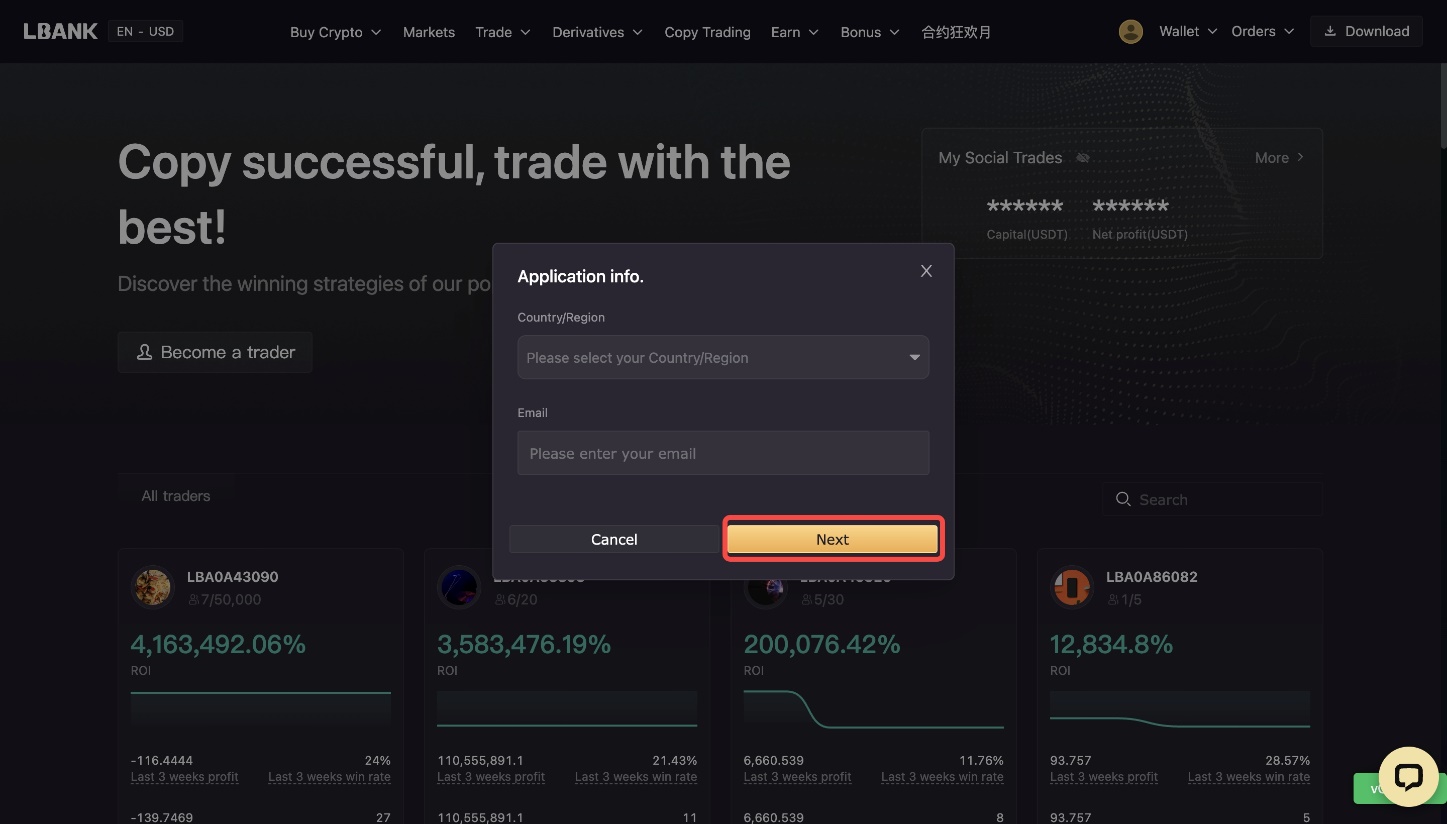Image resolution: width=1447 pixels, height=824 pixels.
Task: Close the Application info dialog
Action: pos(926,271)
